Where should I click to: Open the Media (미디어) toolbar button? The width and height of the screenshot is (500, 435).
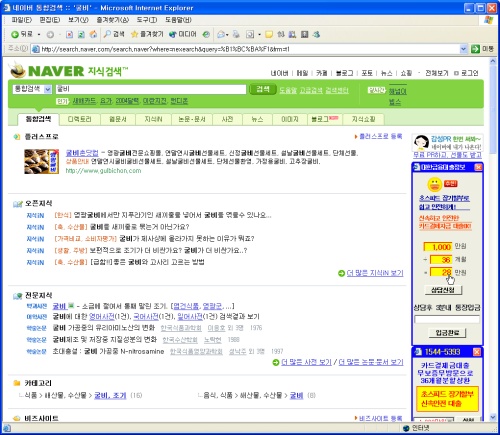point(183,34)
